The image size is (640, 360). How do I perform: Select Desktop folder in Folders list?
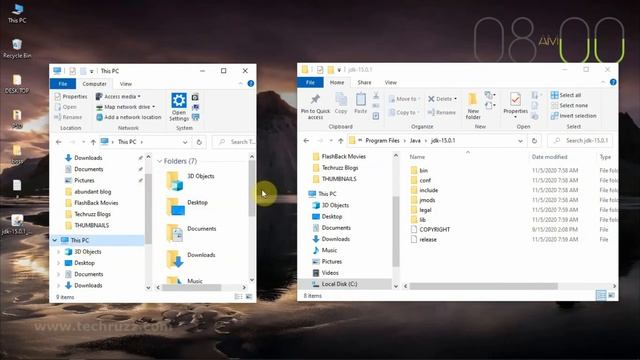click(x=187, y=207)
